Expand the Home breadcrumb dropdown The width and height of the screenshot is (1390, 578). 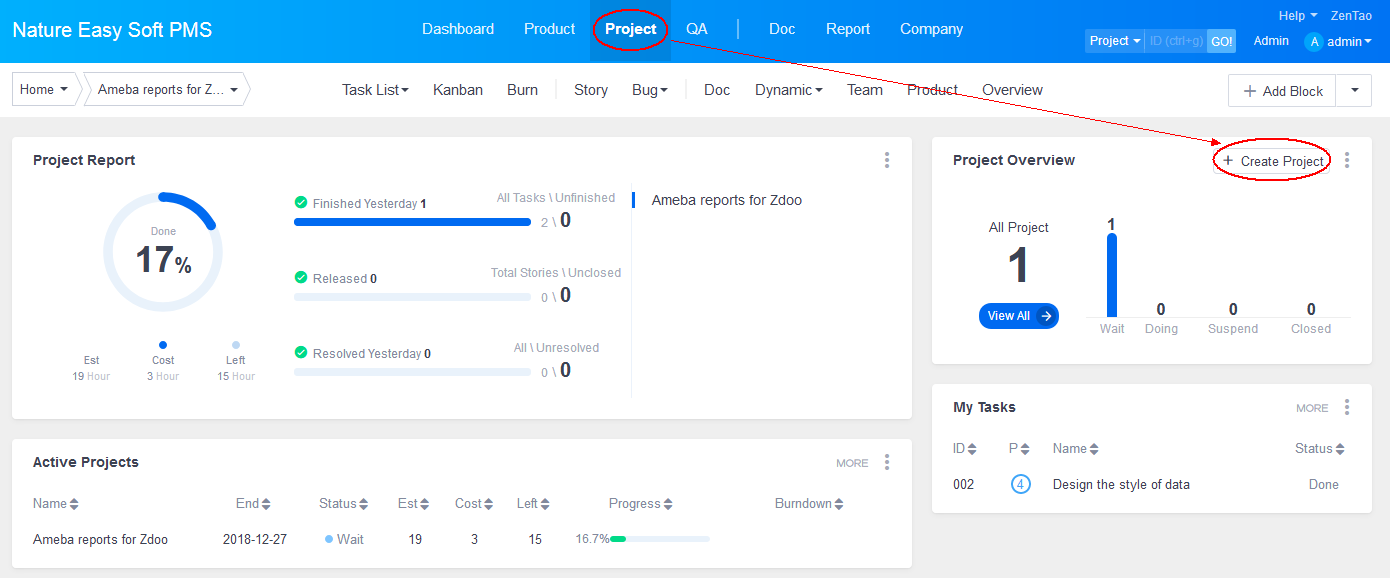[x=45, y=90]
